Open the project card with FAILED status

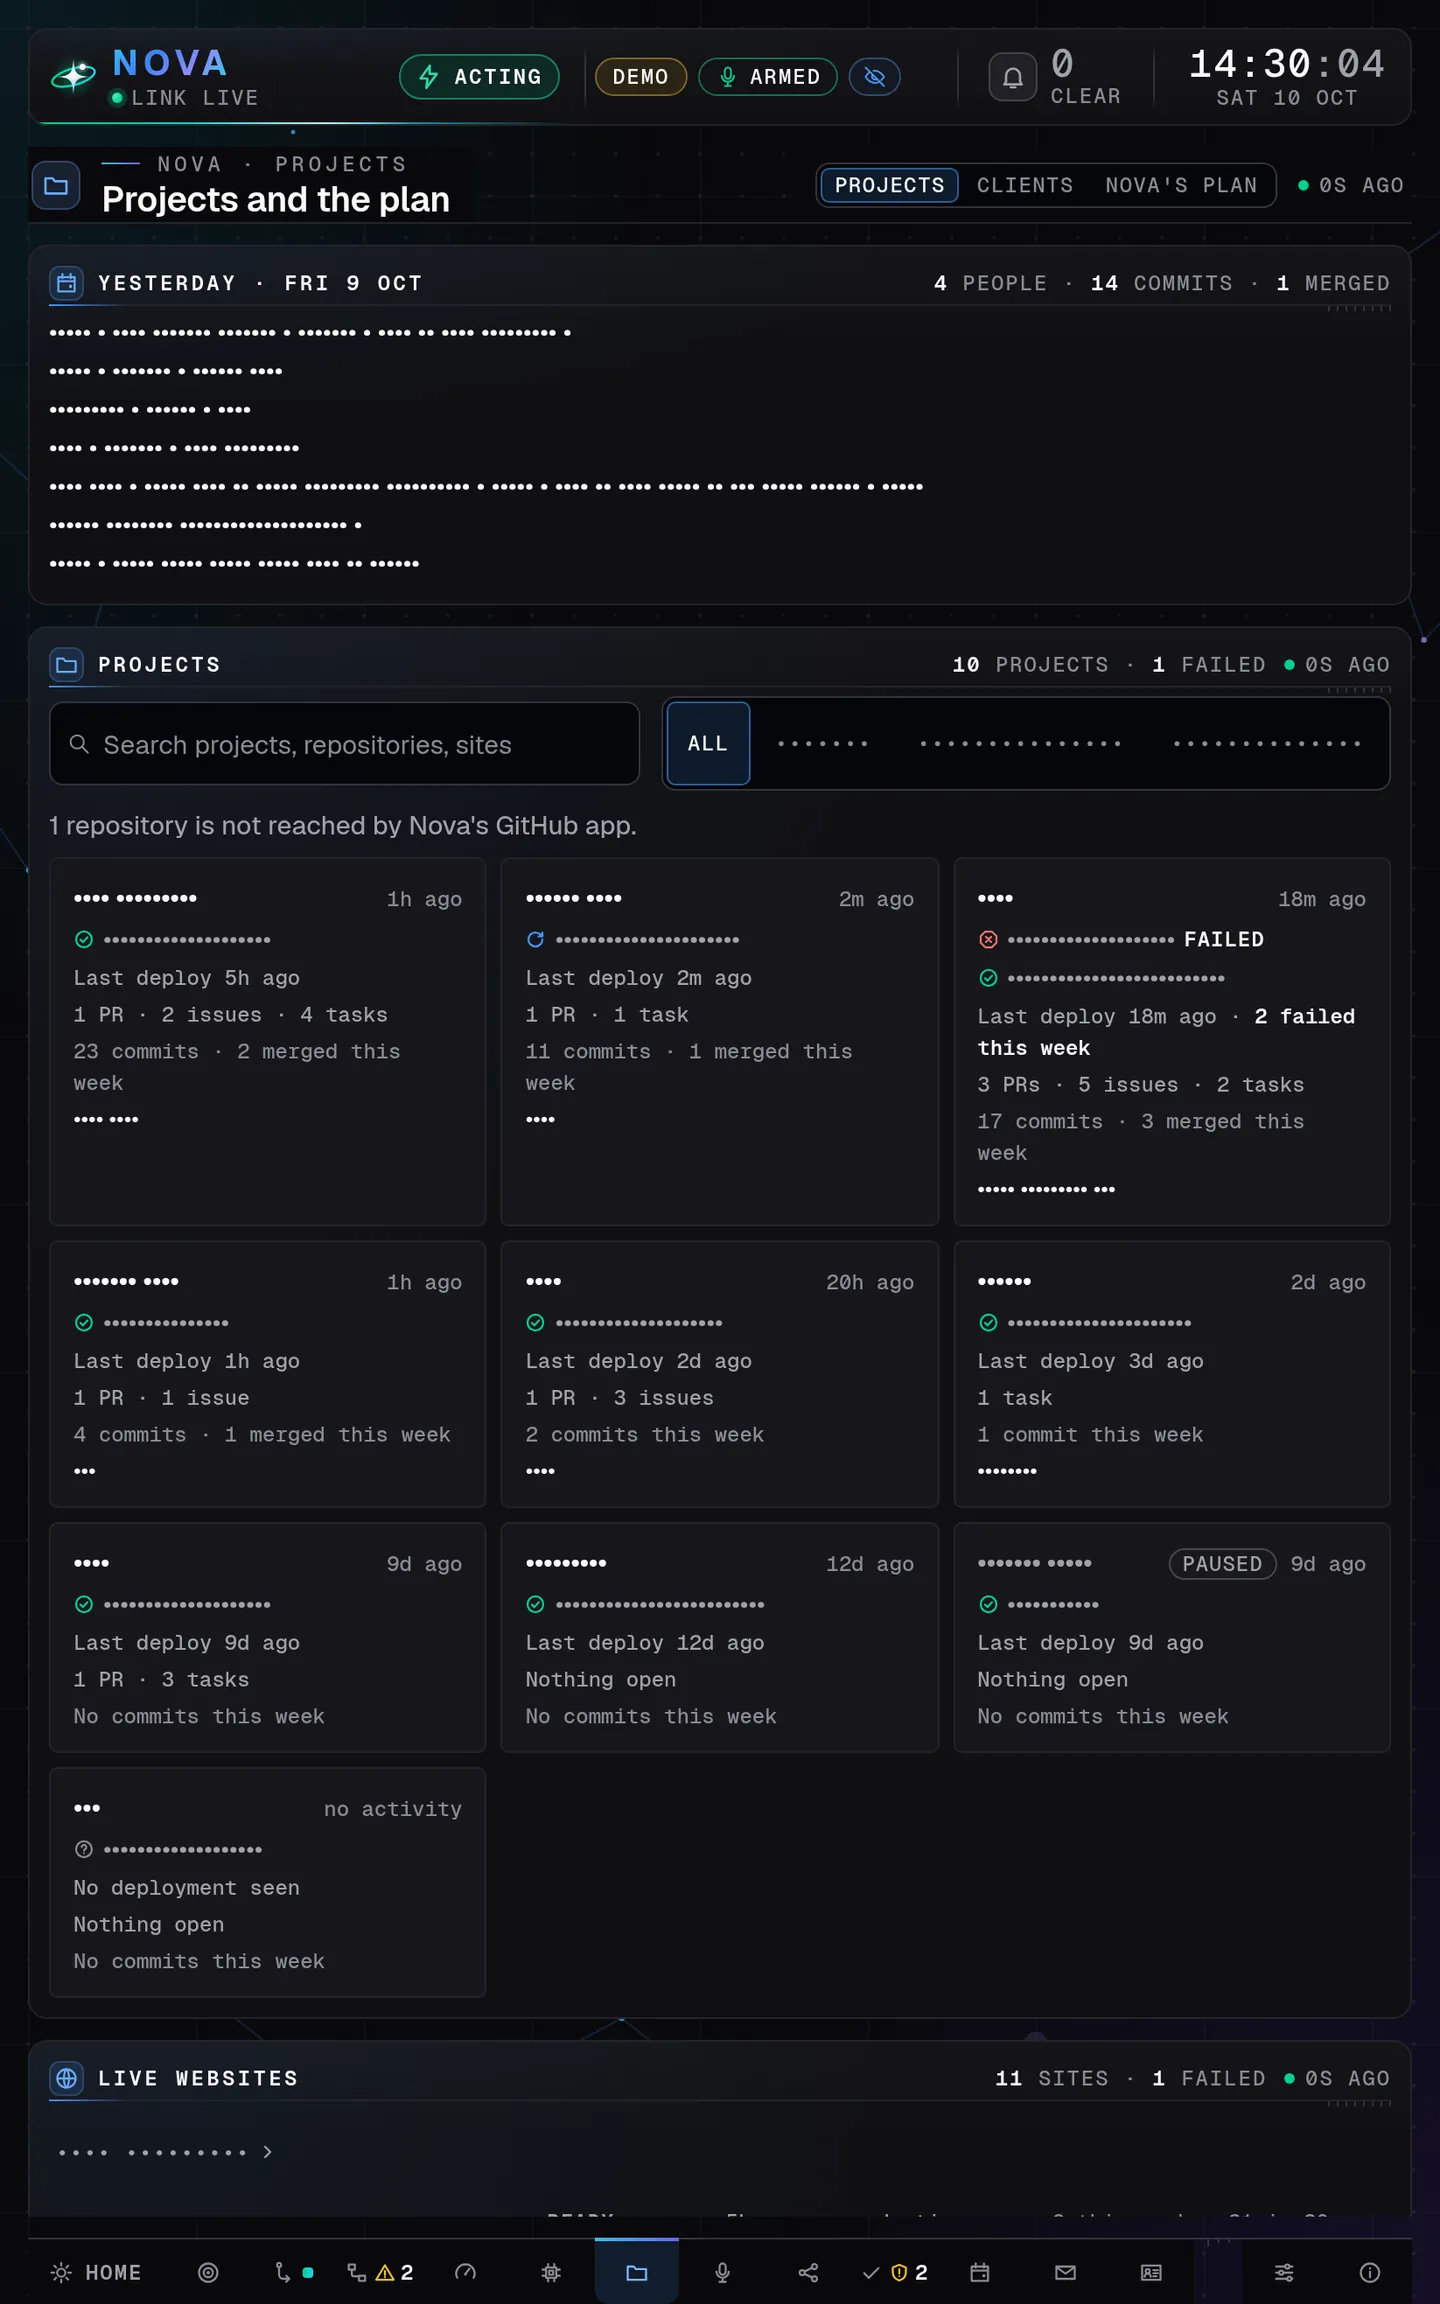tap(1172, 1041)
